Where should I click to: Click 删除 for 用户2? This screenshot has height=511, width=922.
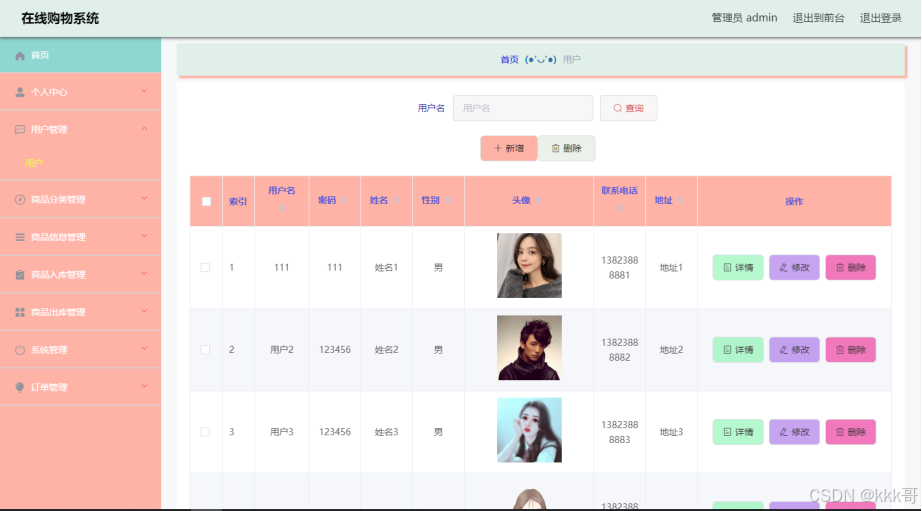pos(851,350)
